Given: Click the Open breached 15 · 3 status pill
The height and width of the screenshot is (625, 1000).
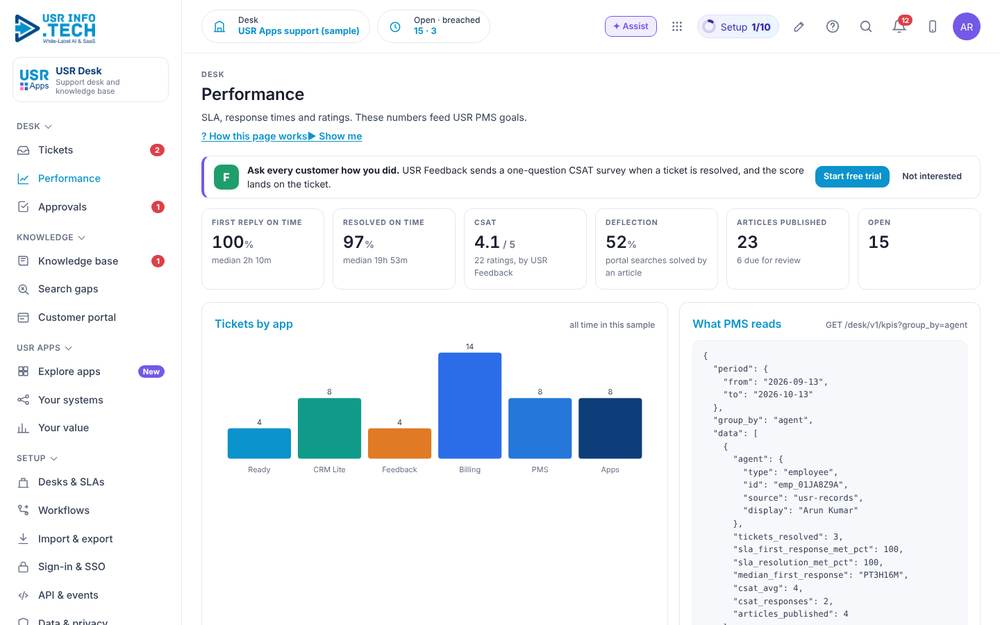Looking at the screenshot, I should point(434,26).
